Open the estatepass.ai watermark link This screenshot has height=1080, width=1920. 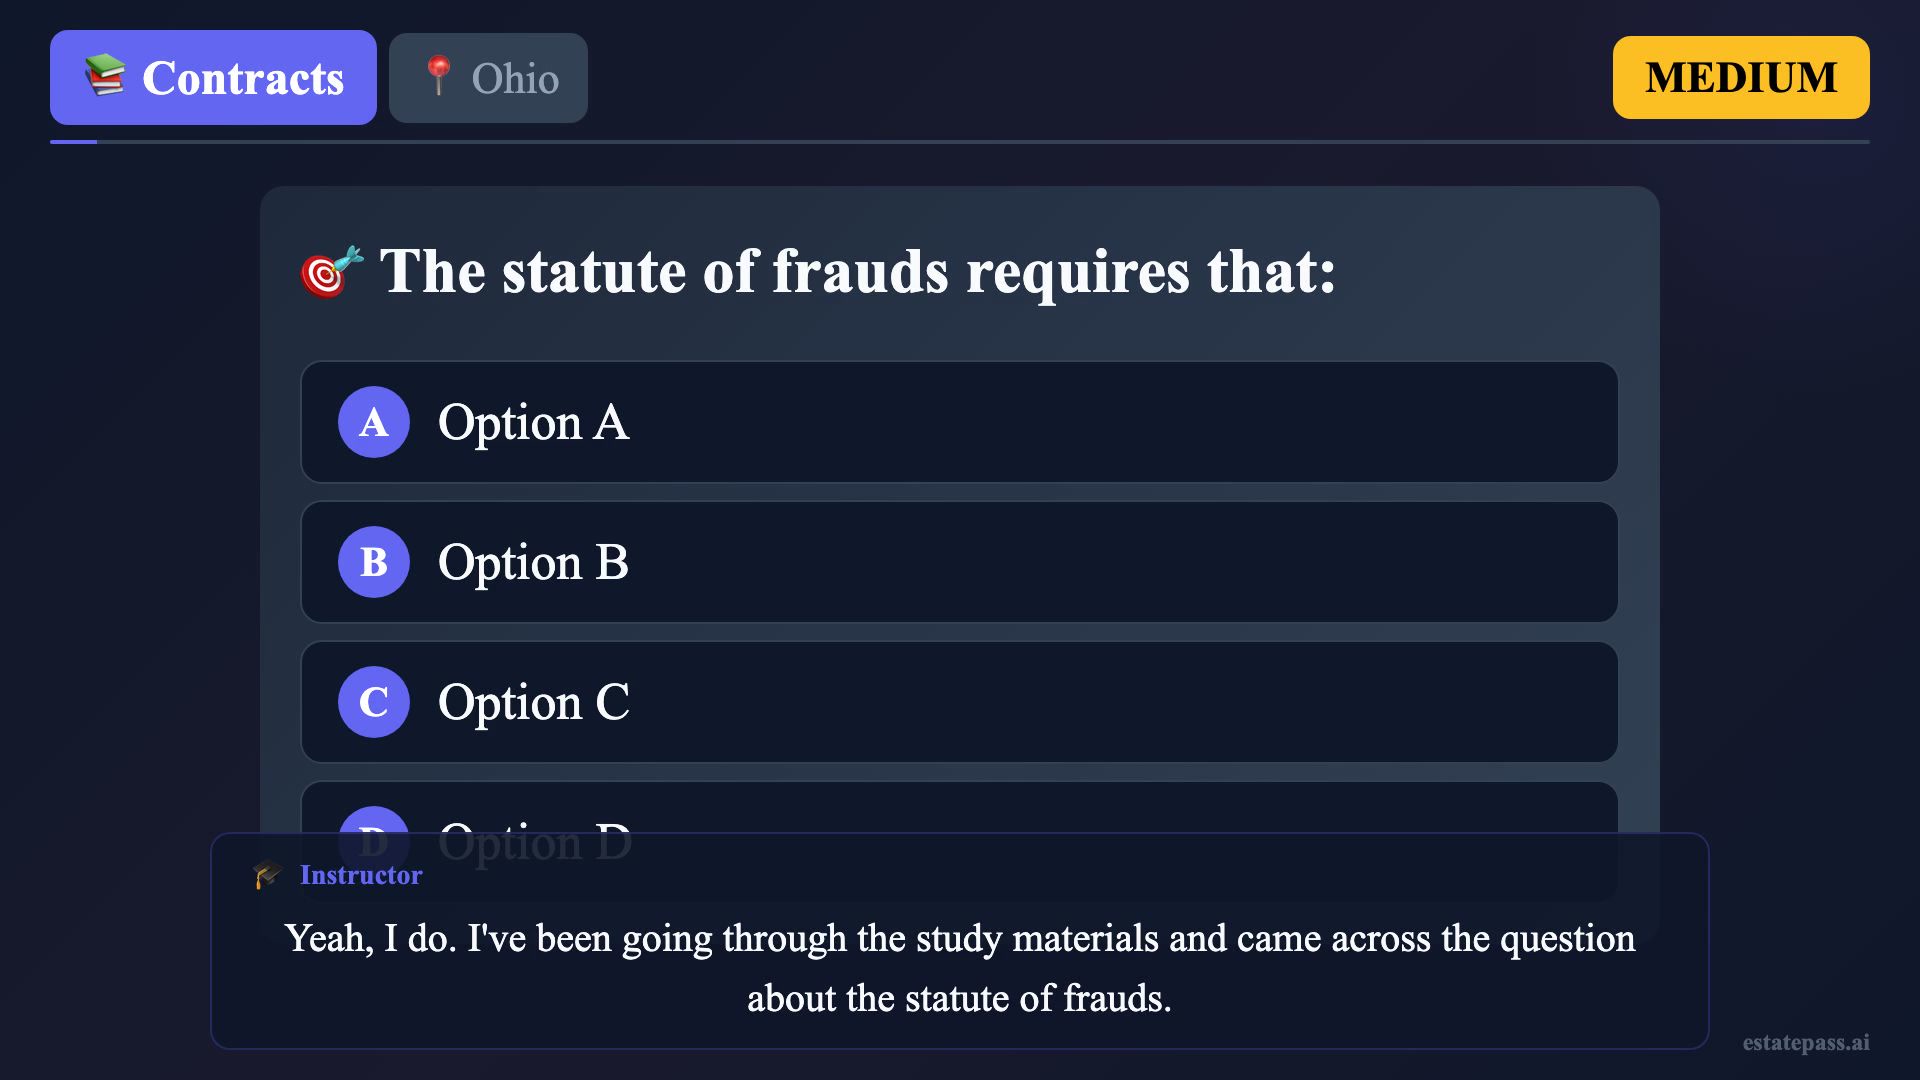tap(1805, 1042)
